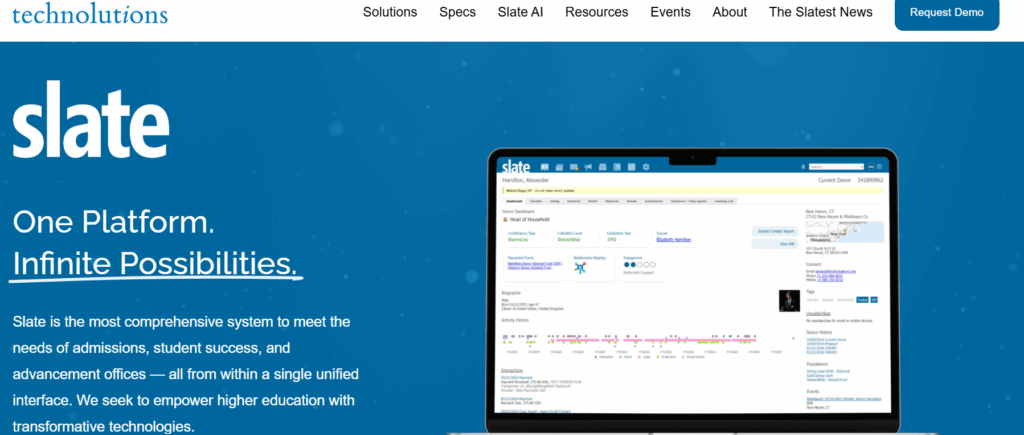Click the record ID 241890962
The width and height of the screenshot is (1024, 435).
[x=870, y=180]
